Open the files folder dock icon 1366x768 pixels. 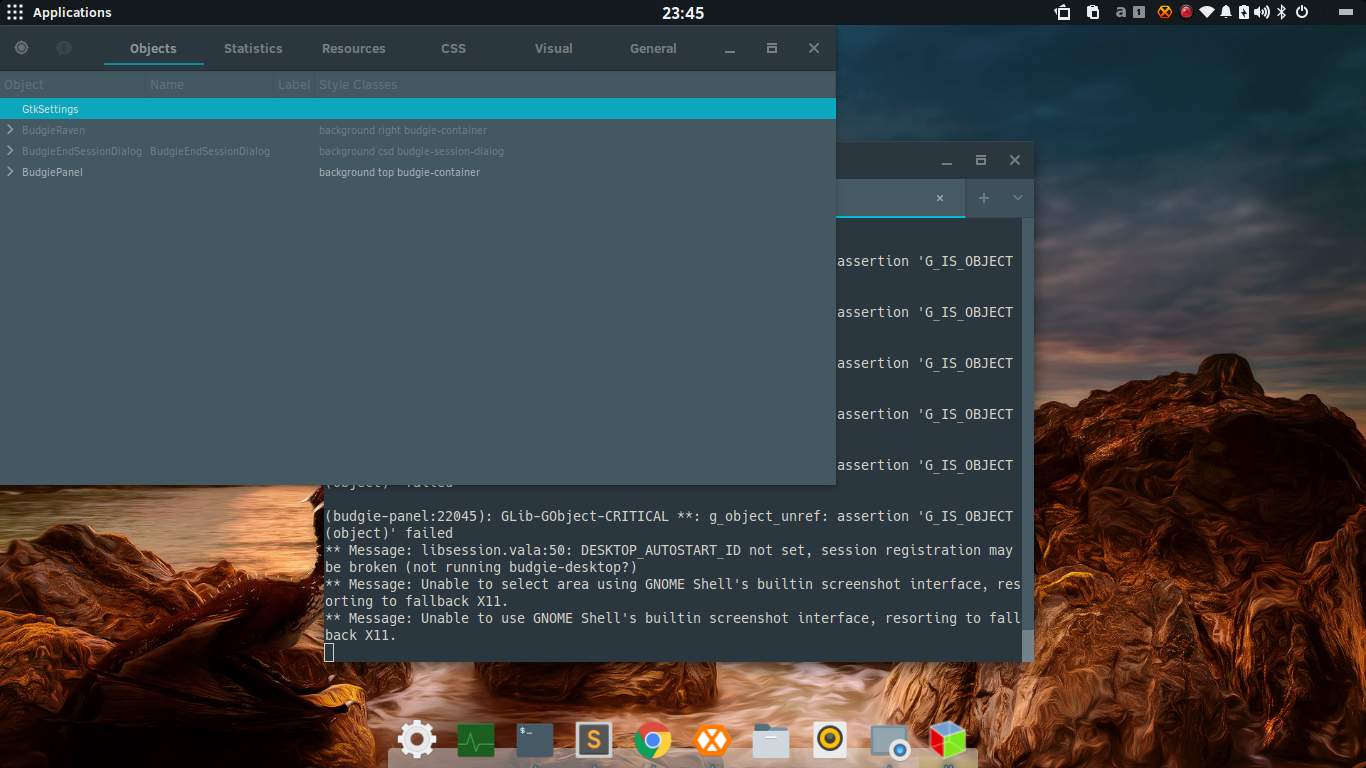point(771,740)
